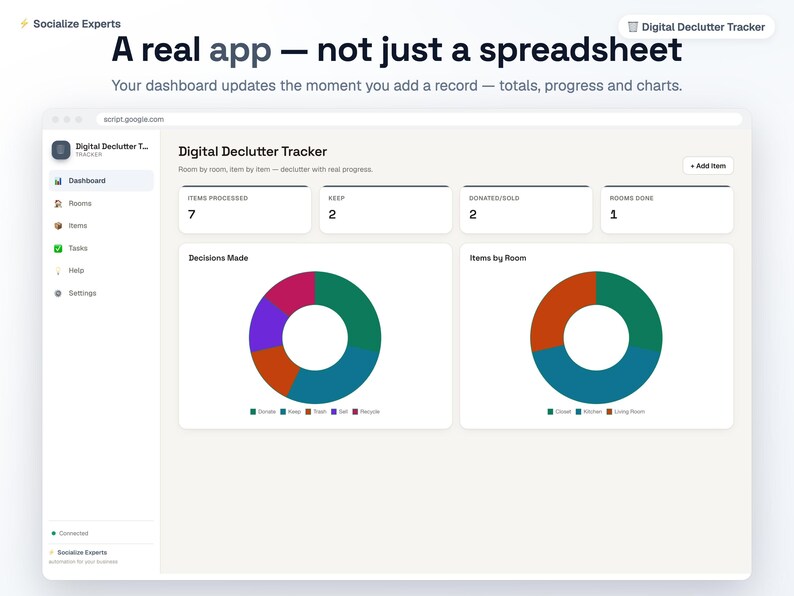Click the Settings gear icon
Image resolution: width=794 pixels, height=596 pixels.
[58, 293]
